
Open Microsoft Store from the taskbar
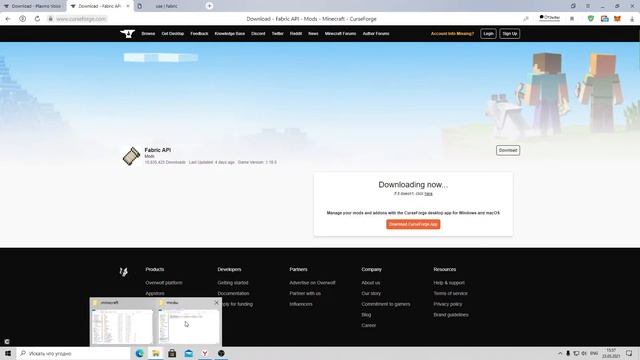click(x=172, y=353)
